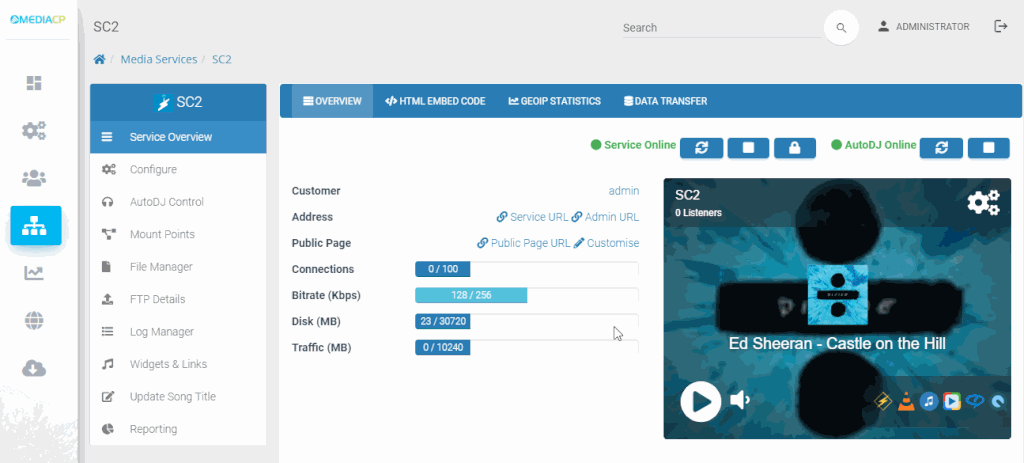Click the logout icon at top right

(x=1000, y=26)
